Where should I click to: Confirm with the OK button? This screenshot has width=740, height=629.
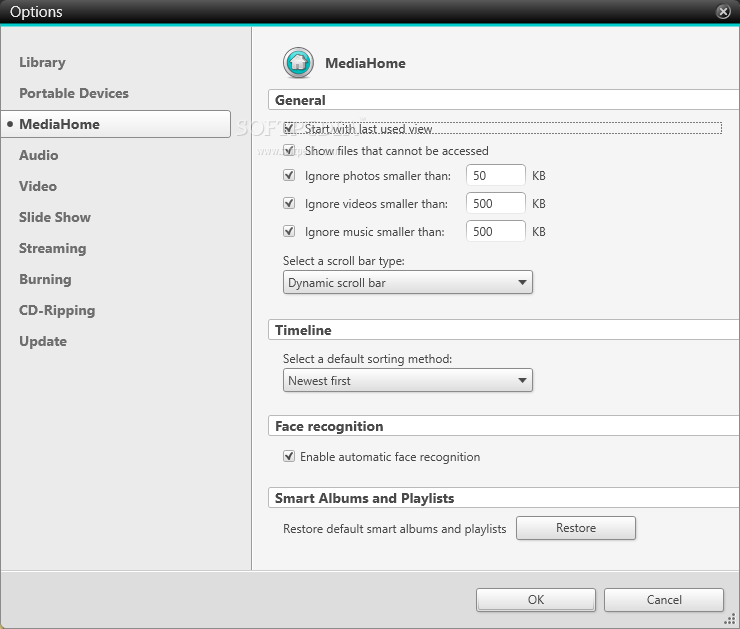(x=536, y=599)
